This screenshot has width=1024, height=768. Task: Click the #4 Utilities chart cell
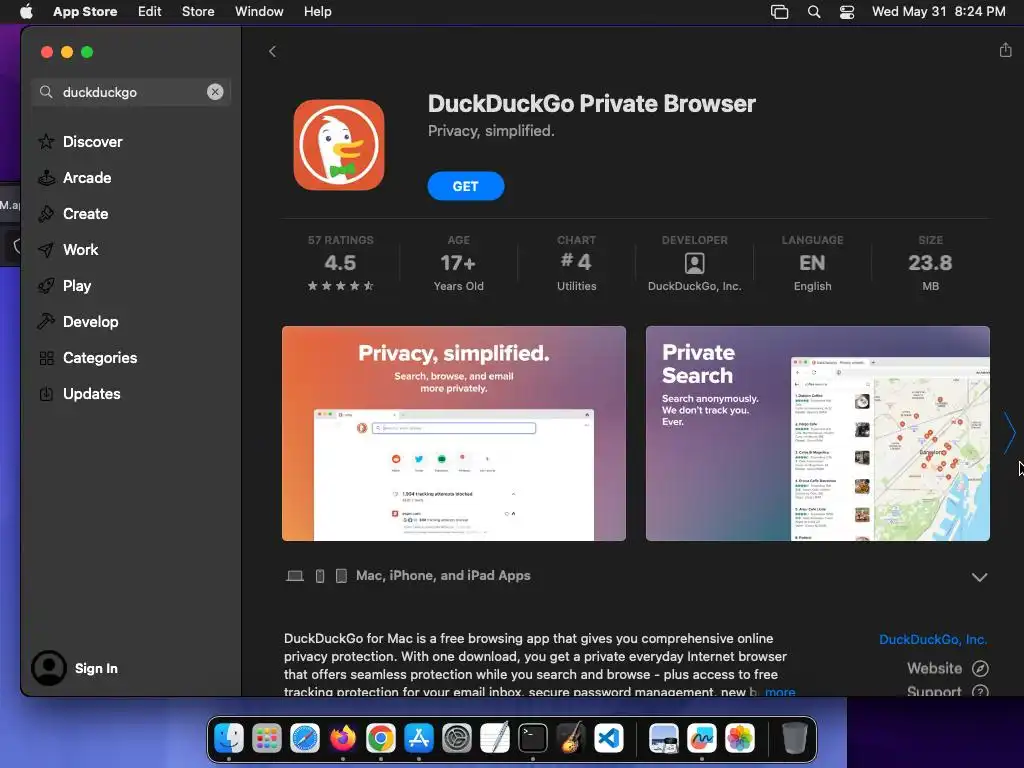(576, 263)
